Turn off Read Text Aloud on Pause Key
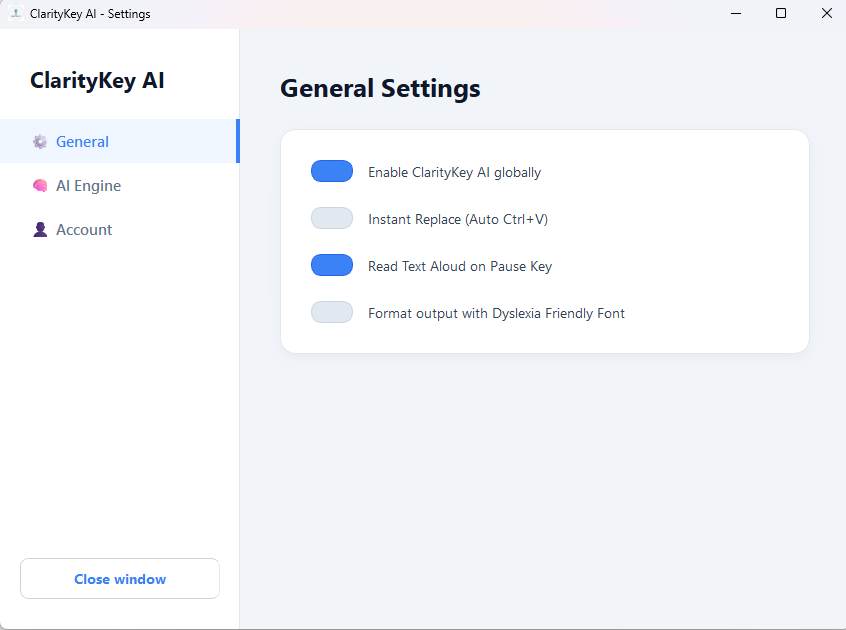Image resolution: width=846 pixels, height=630 pixels. tap(331, 264)
